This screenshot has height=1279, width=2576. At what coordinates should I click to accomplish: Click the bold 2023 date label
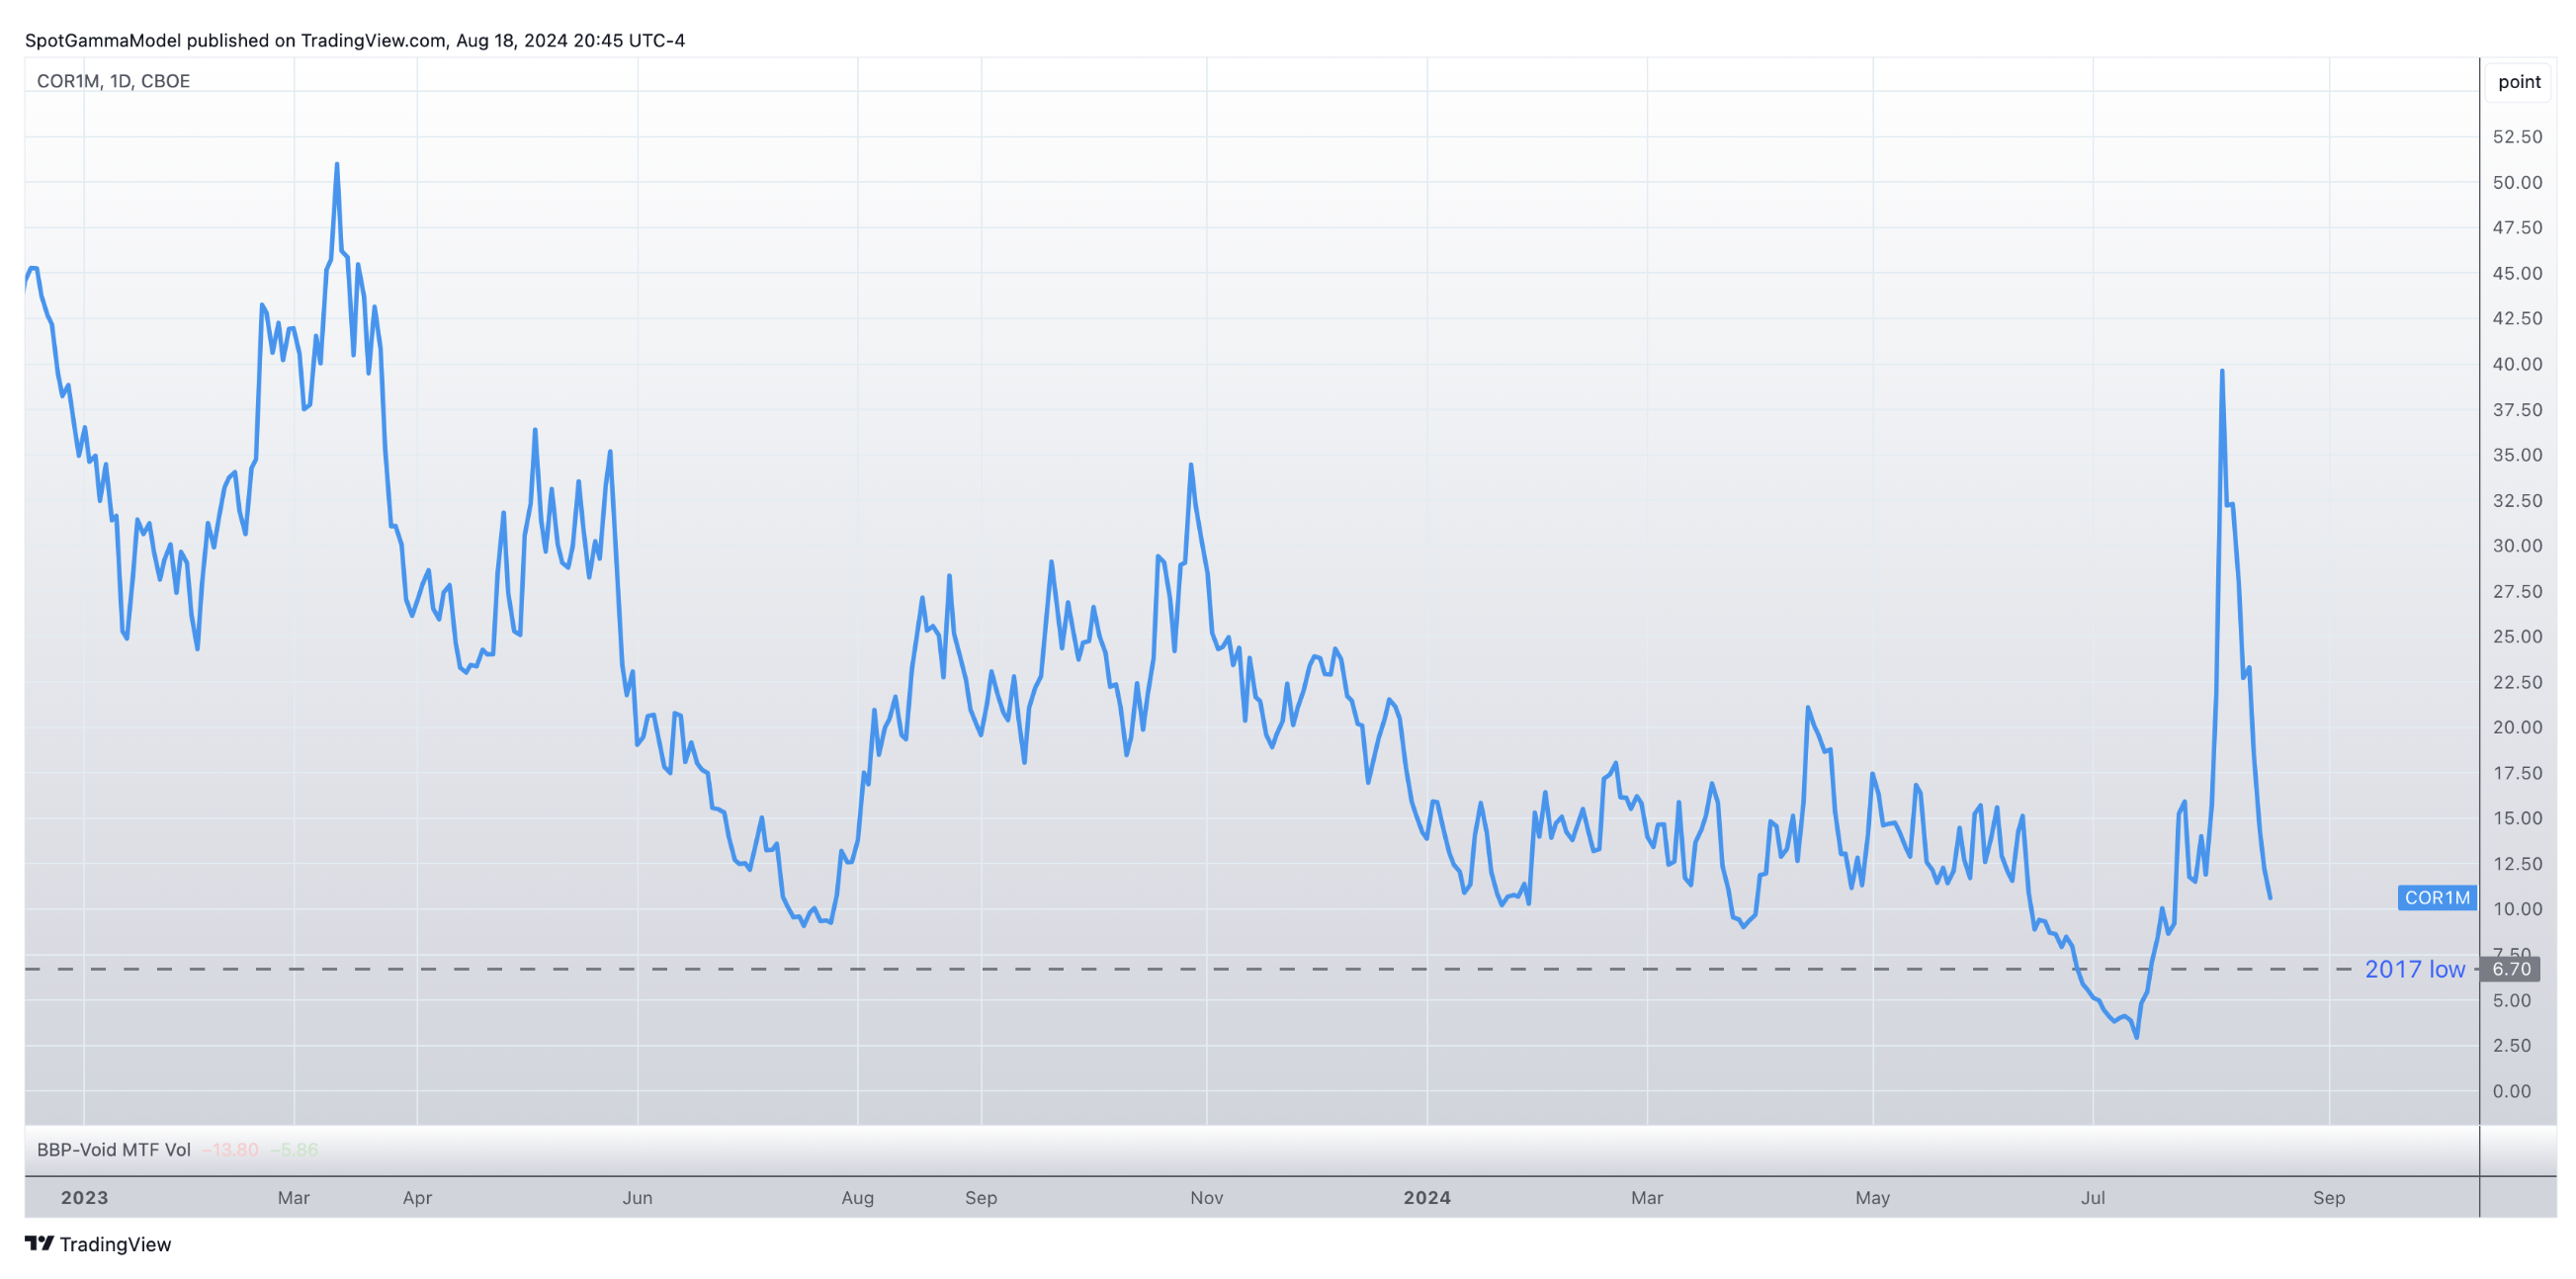tap(84, 1197)
